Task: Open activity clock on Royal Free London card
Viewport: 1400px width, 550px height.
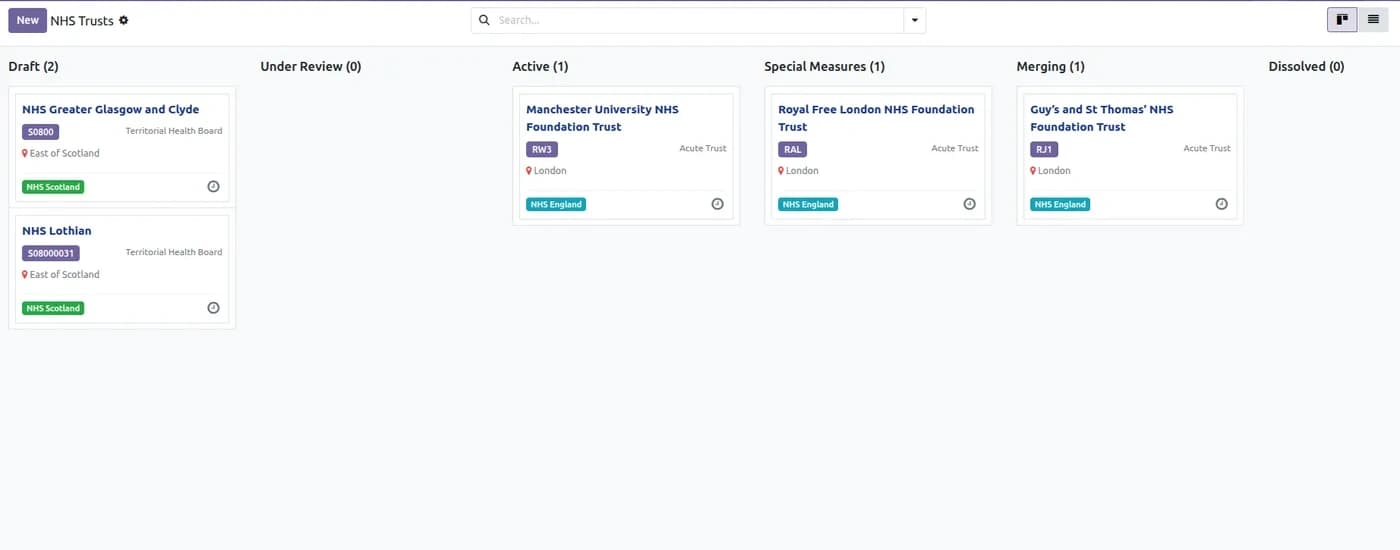Action: pos(969,204)
